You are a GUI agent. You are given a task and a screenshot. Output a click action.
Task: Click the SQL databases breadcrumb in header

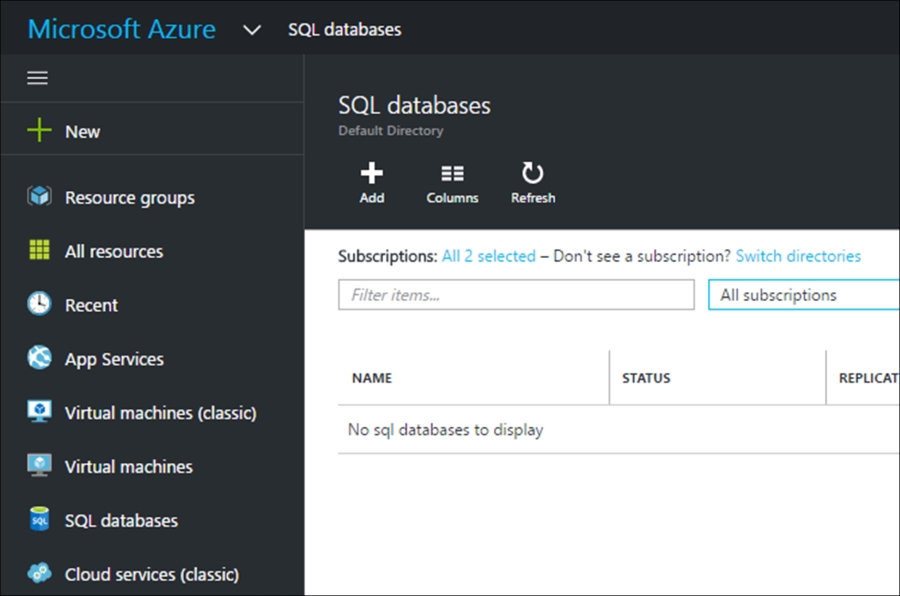[344, 29]
